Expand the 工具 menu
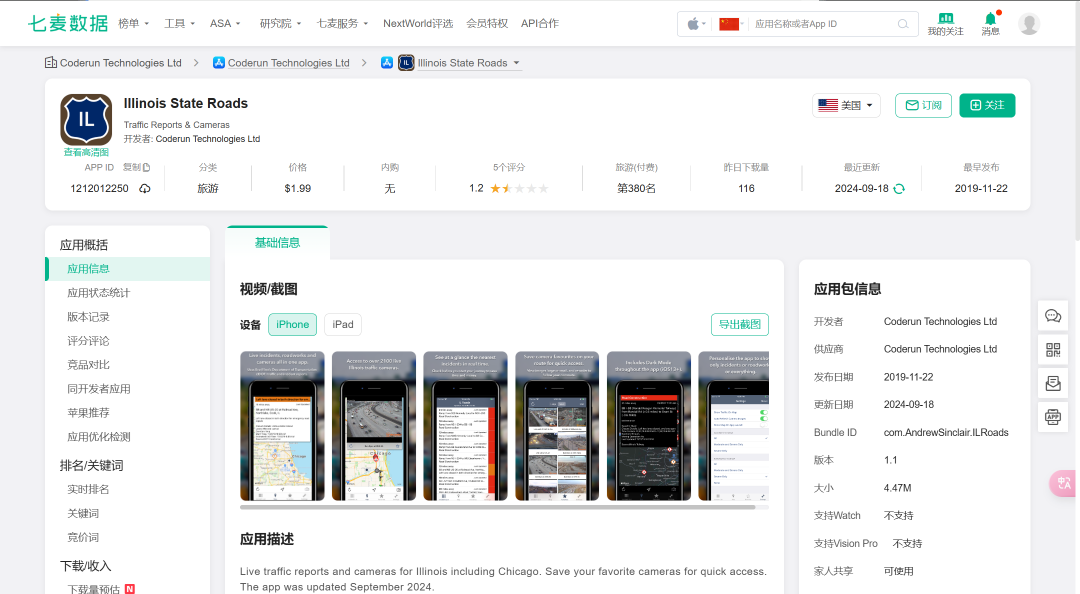This screenshot has width=1080, height=594. click(179, 23)
